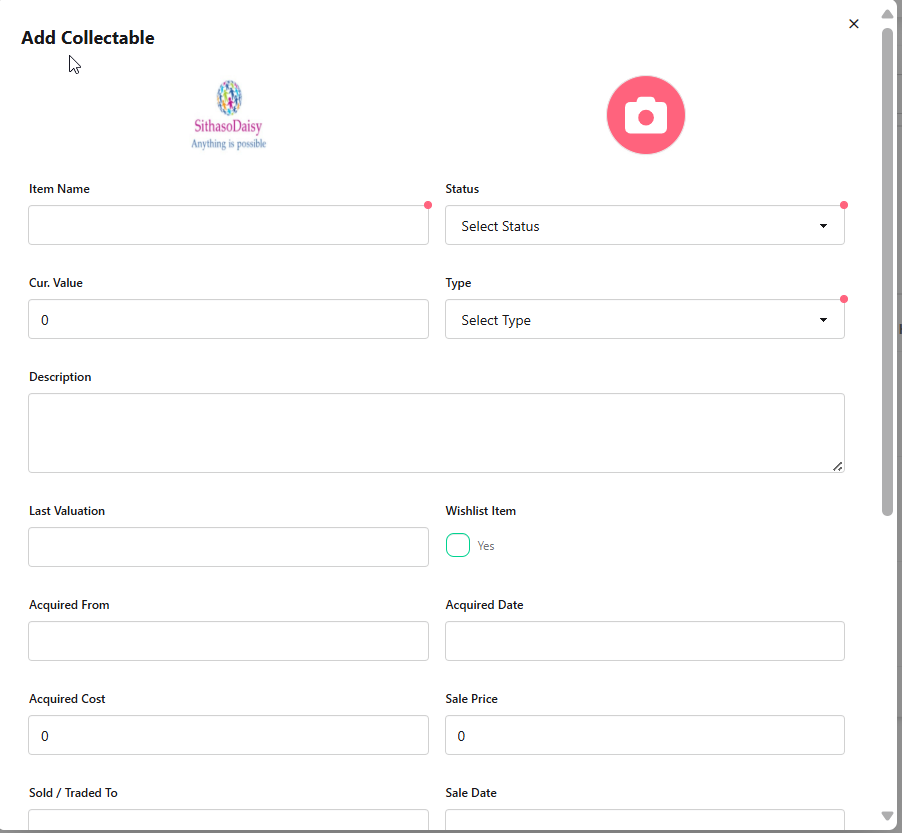Select the Last Valuation field
The width and height of the screenshot is (902, 833).
coord(228,547)
